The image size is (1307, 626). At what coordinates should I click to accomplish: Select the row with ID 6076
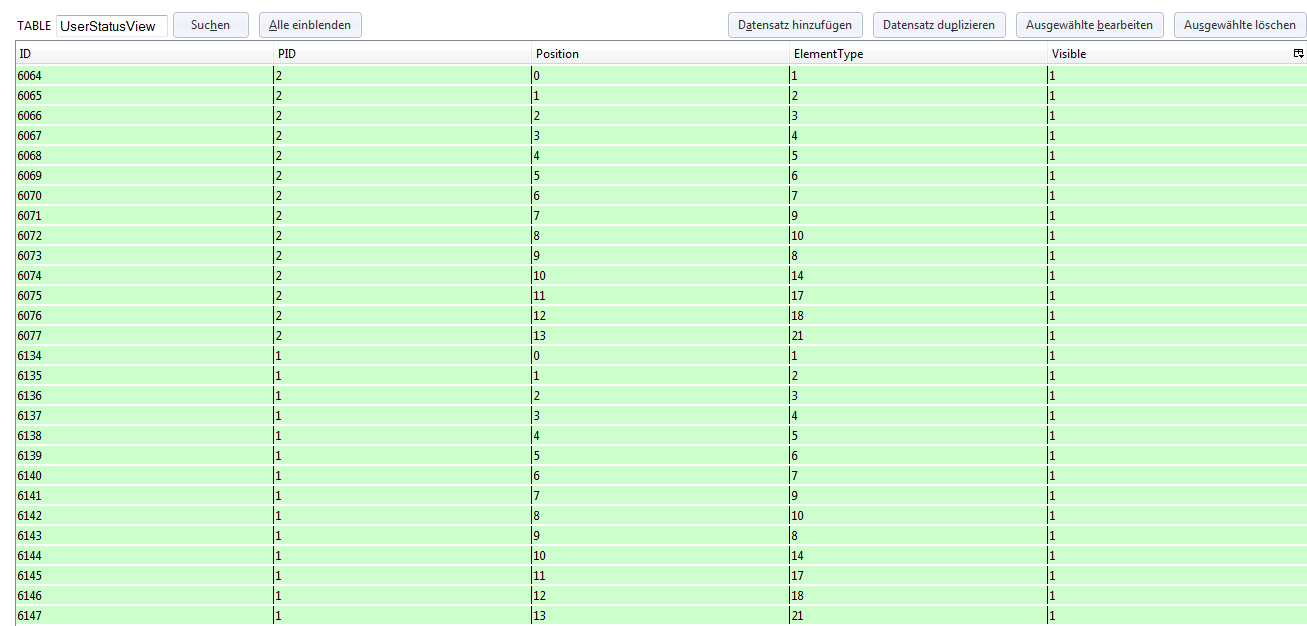coord(661,316)
